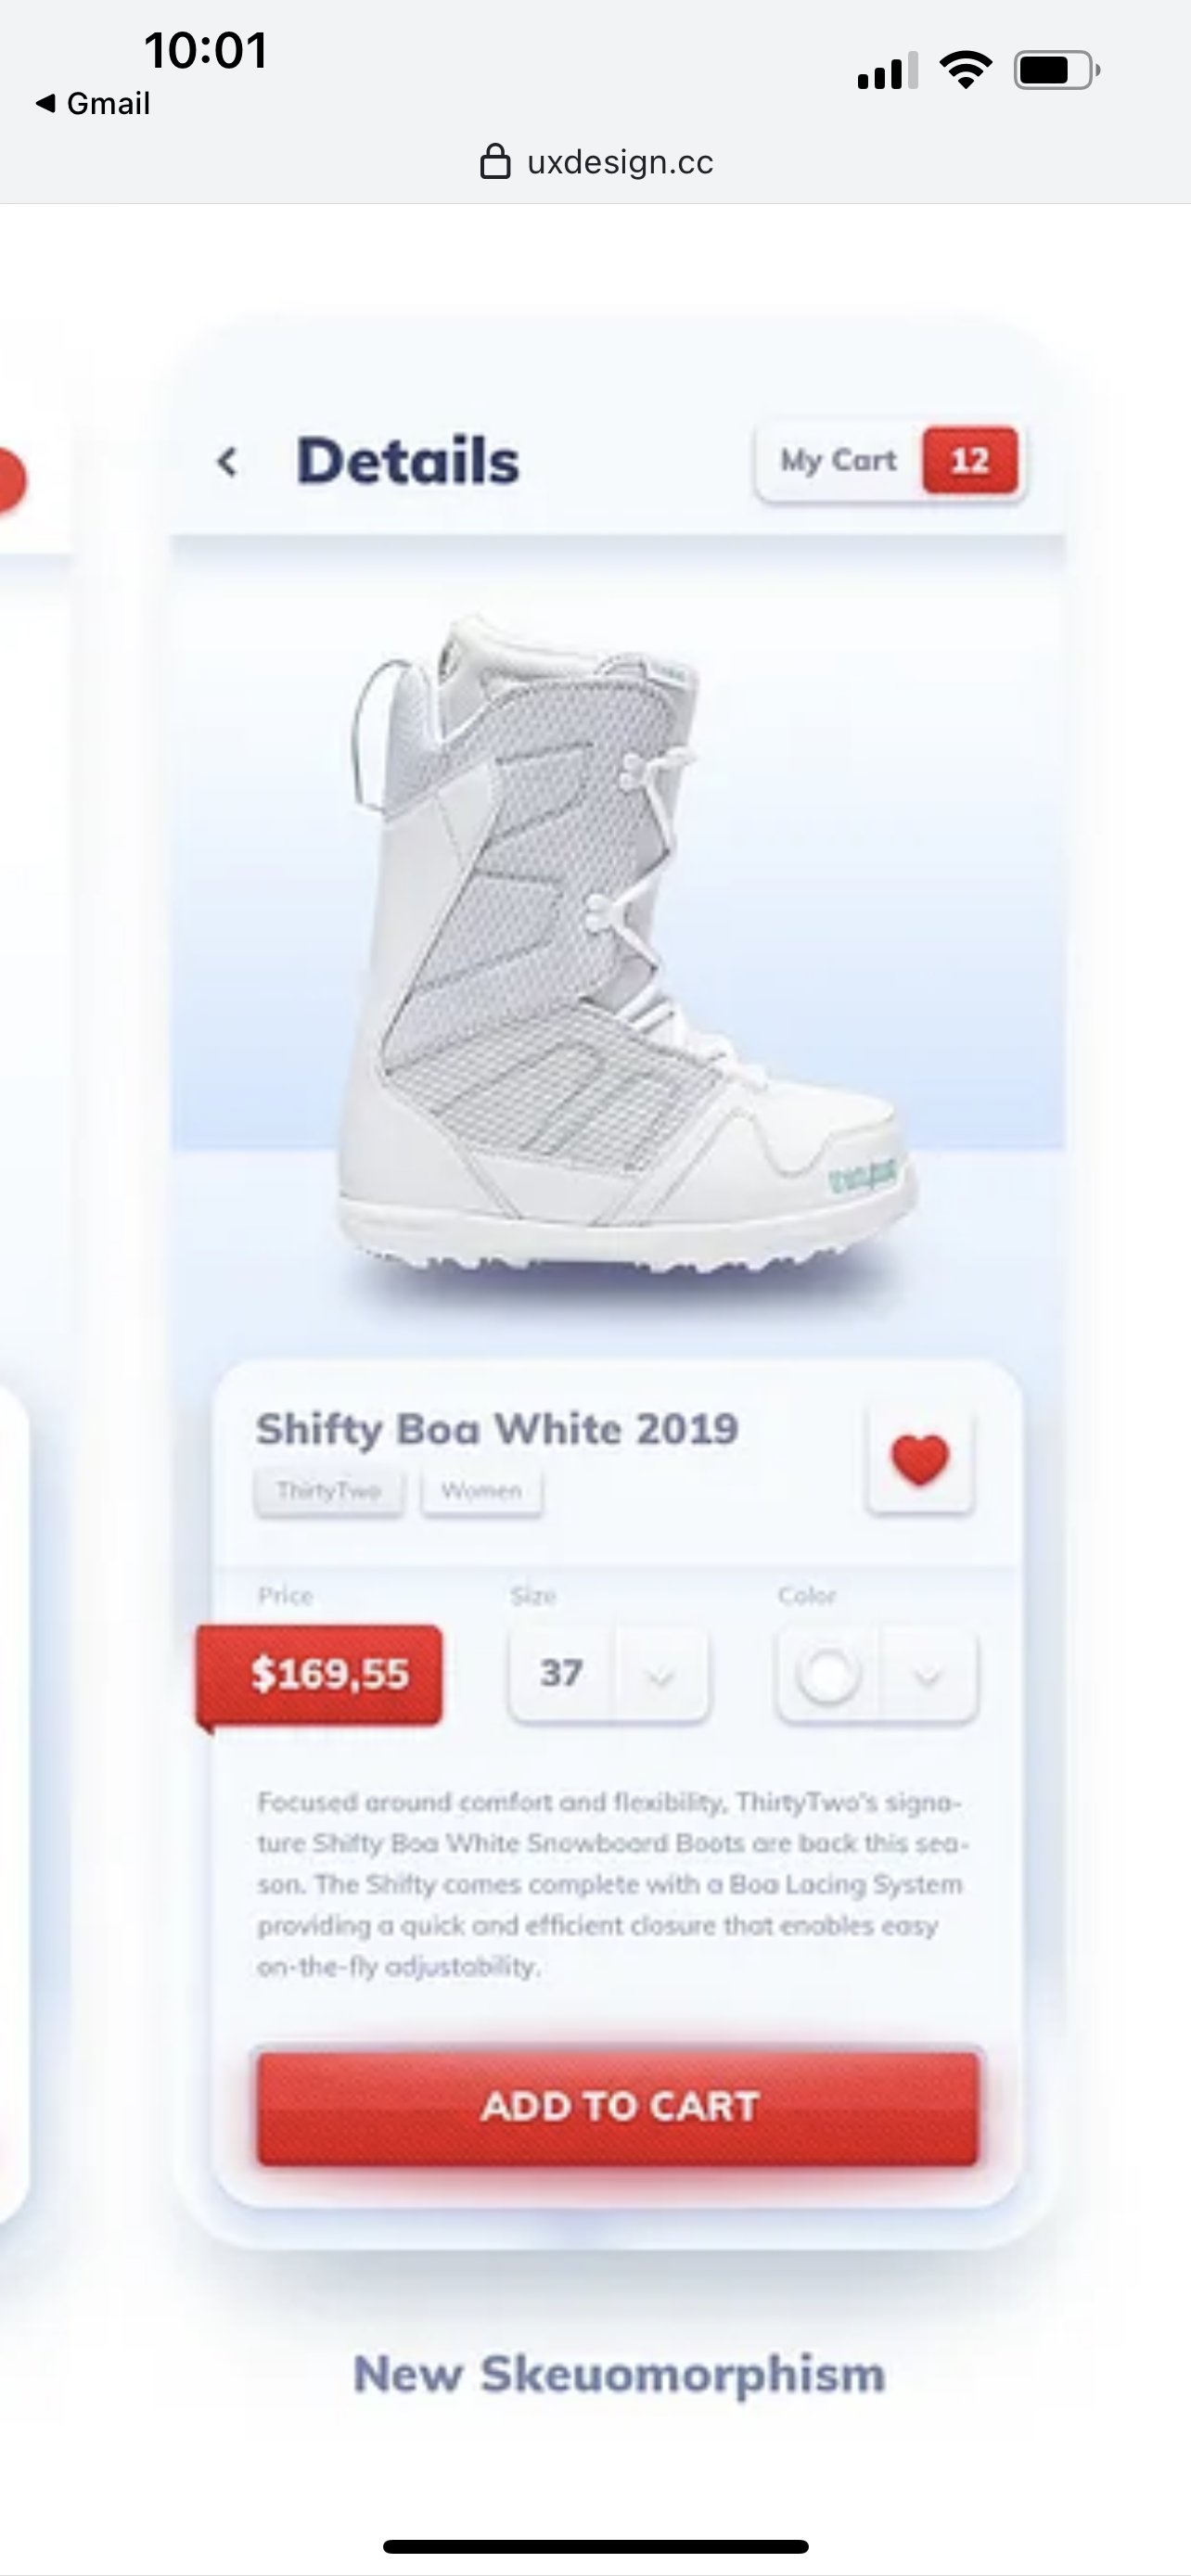Tap the back chevron beside Details
1191x2576 pixels.
point(227,462)
